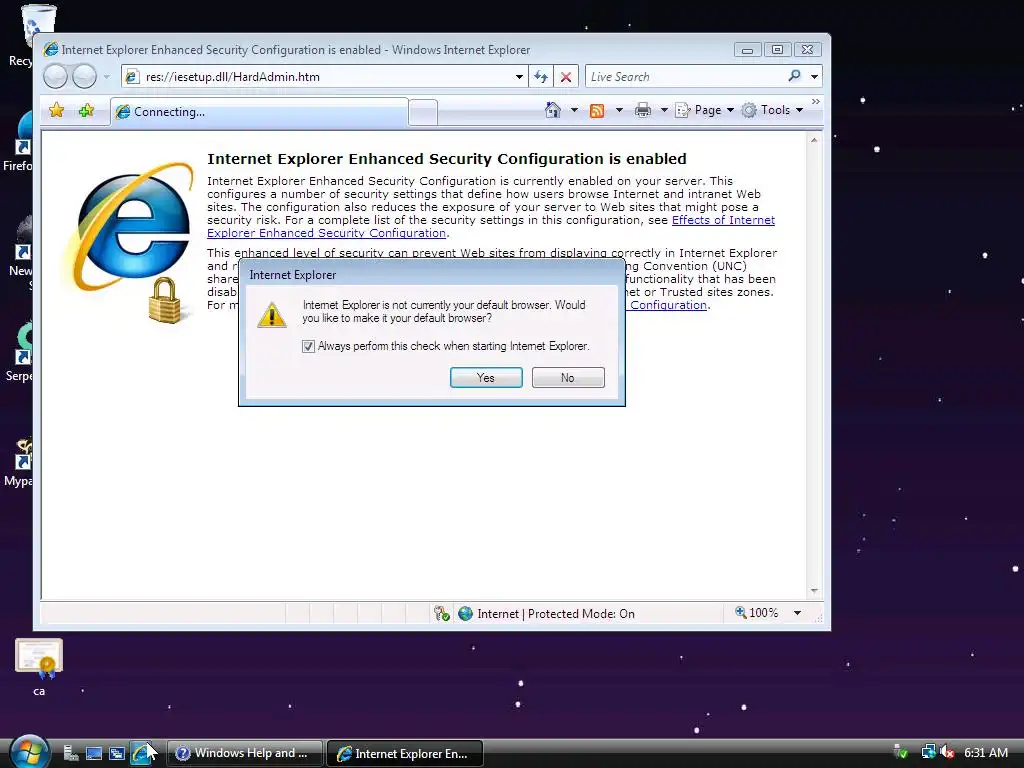Click the red Stop loading icon
This screenshot has width=1024, height=768.
pyautogui.click(x=566, y=76)
